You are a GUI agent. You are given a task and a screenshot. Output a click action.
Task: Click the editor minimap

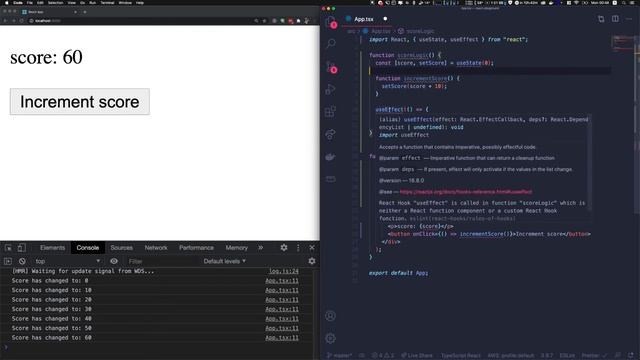point(623,43)
